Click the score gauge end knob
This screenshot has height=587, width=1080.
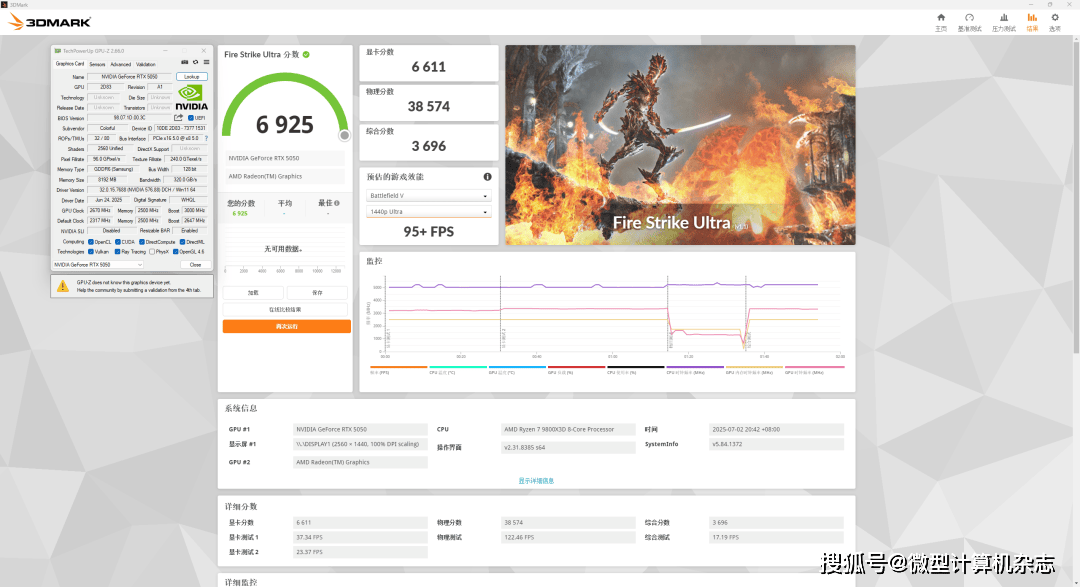[x=344, y=135]
